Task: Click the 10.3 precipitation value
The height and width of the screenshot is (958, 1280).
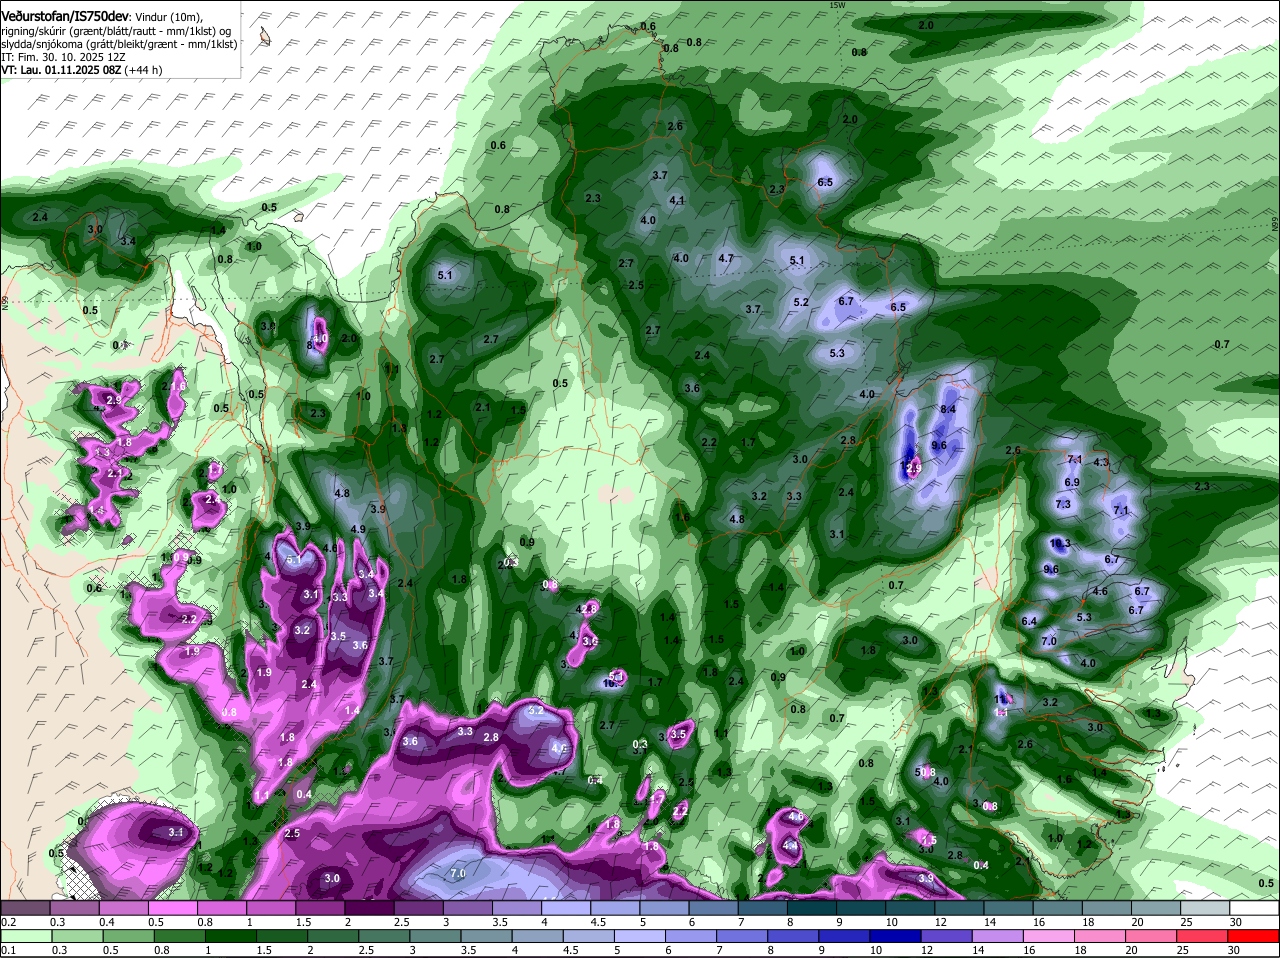Action: tap(1061, 543)
